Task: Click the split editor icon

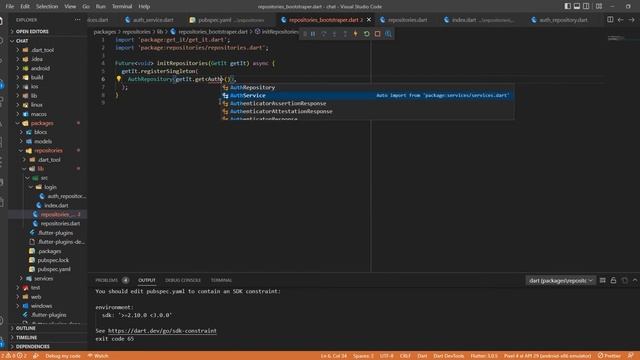Action: (610, 20)
